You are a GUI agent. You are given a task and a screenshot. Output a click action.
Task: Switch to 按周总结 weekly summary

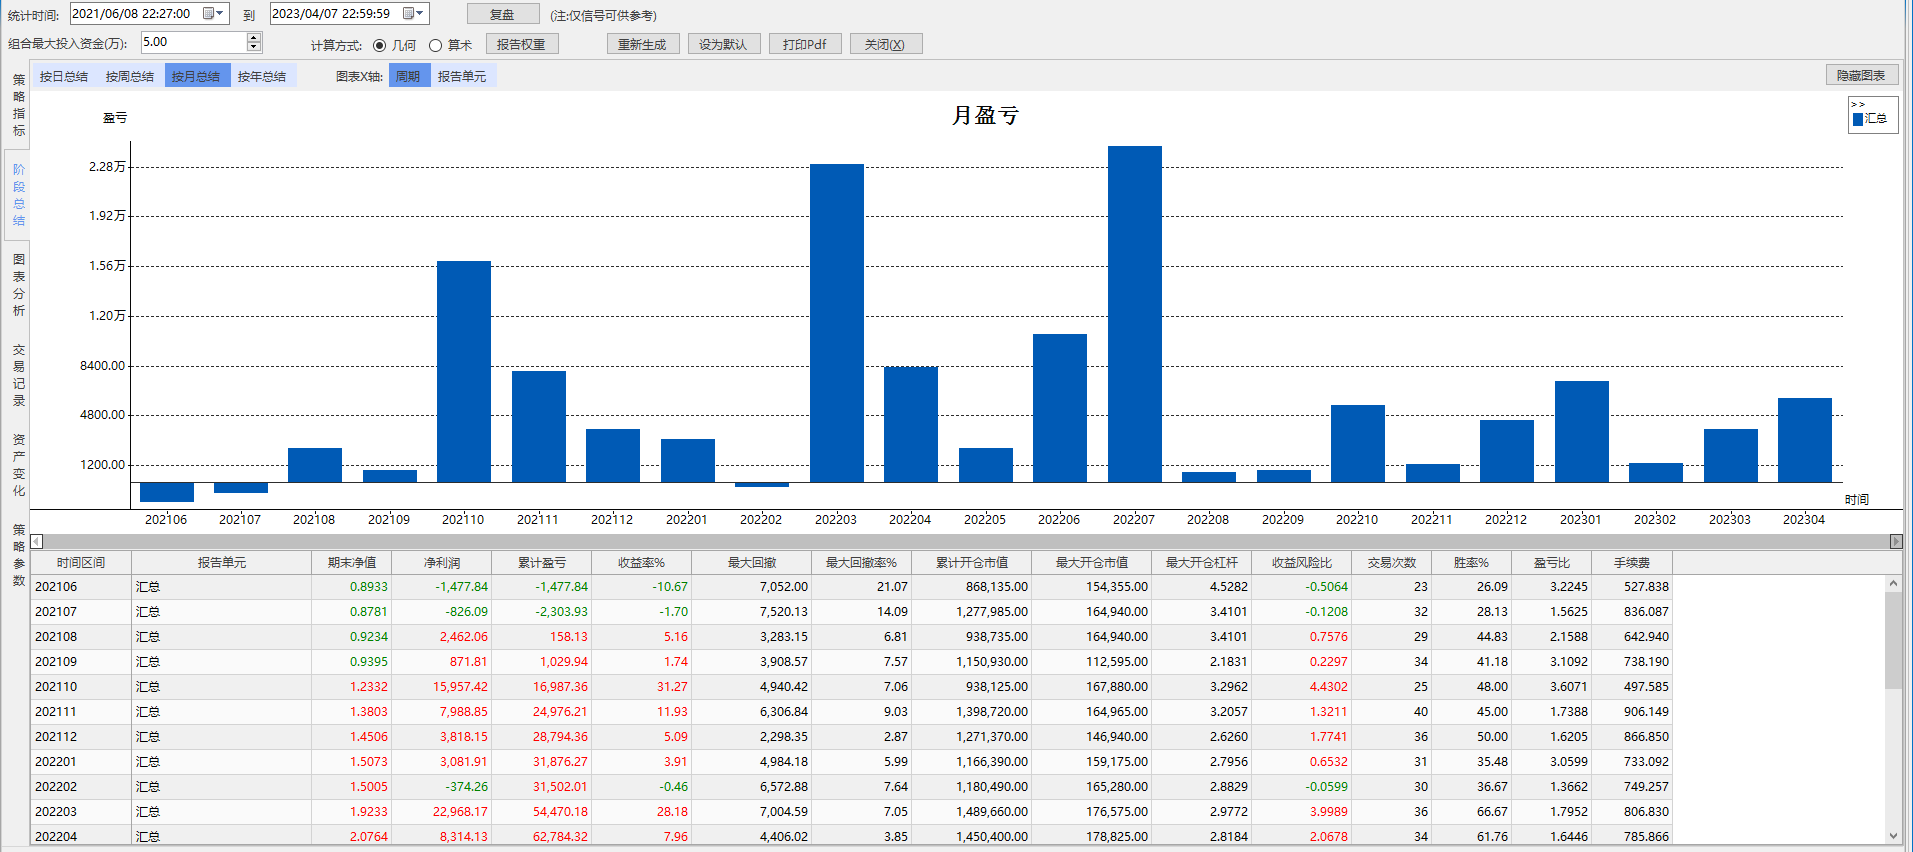130,76
